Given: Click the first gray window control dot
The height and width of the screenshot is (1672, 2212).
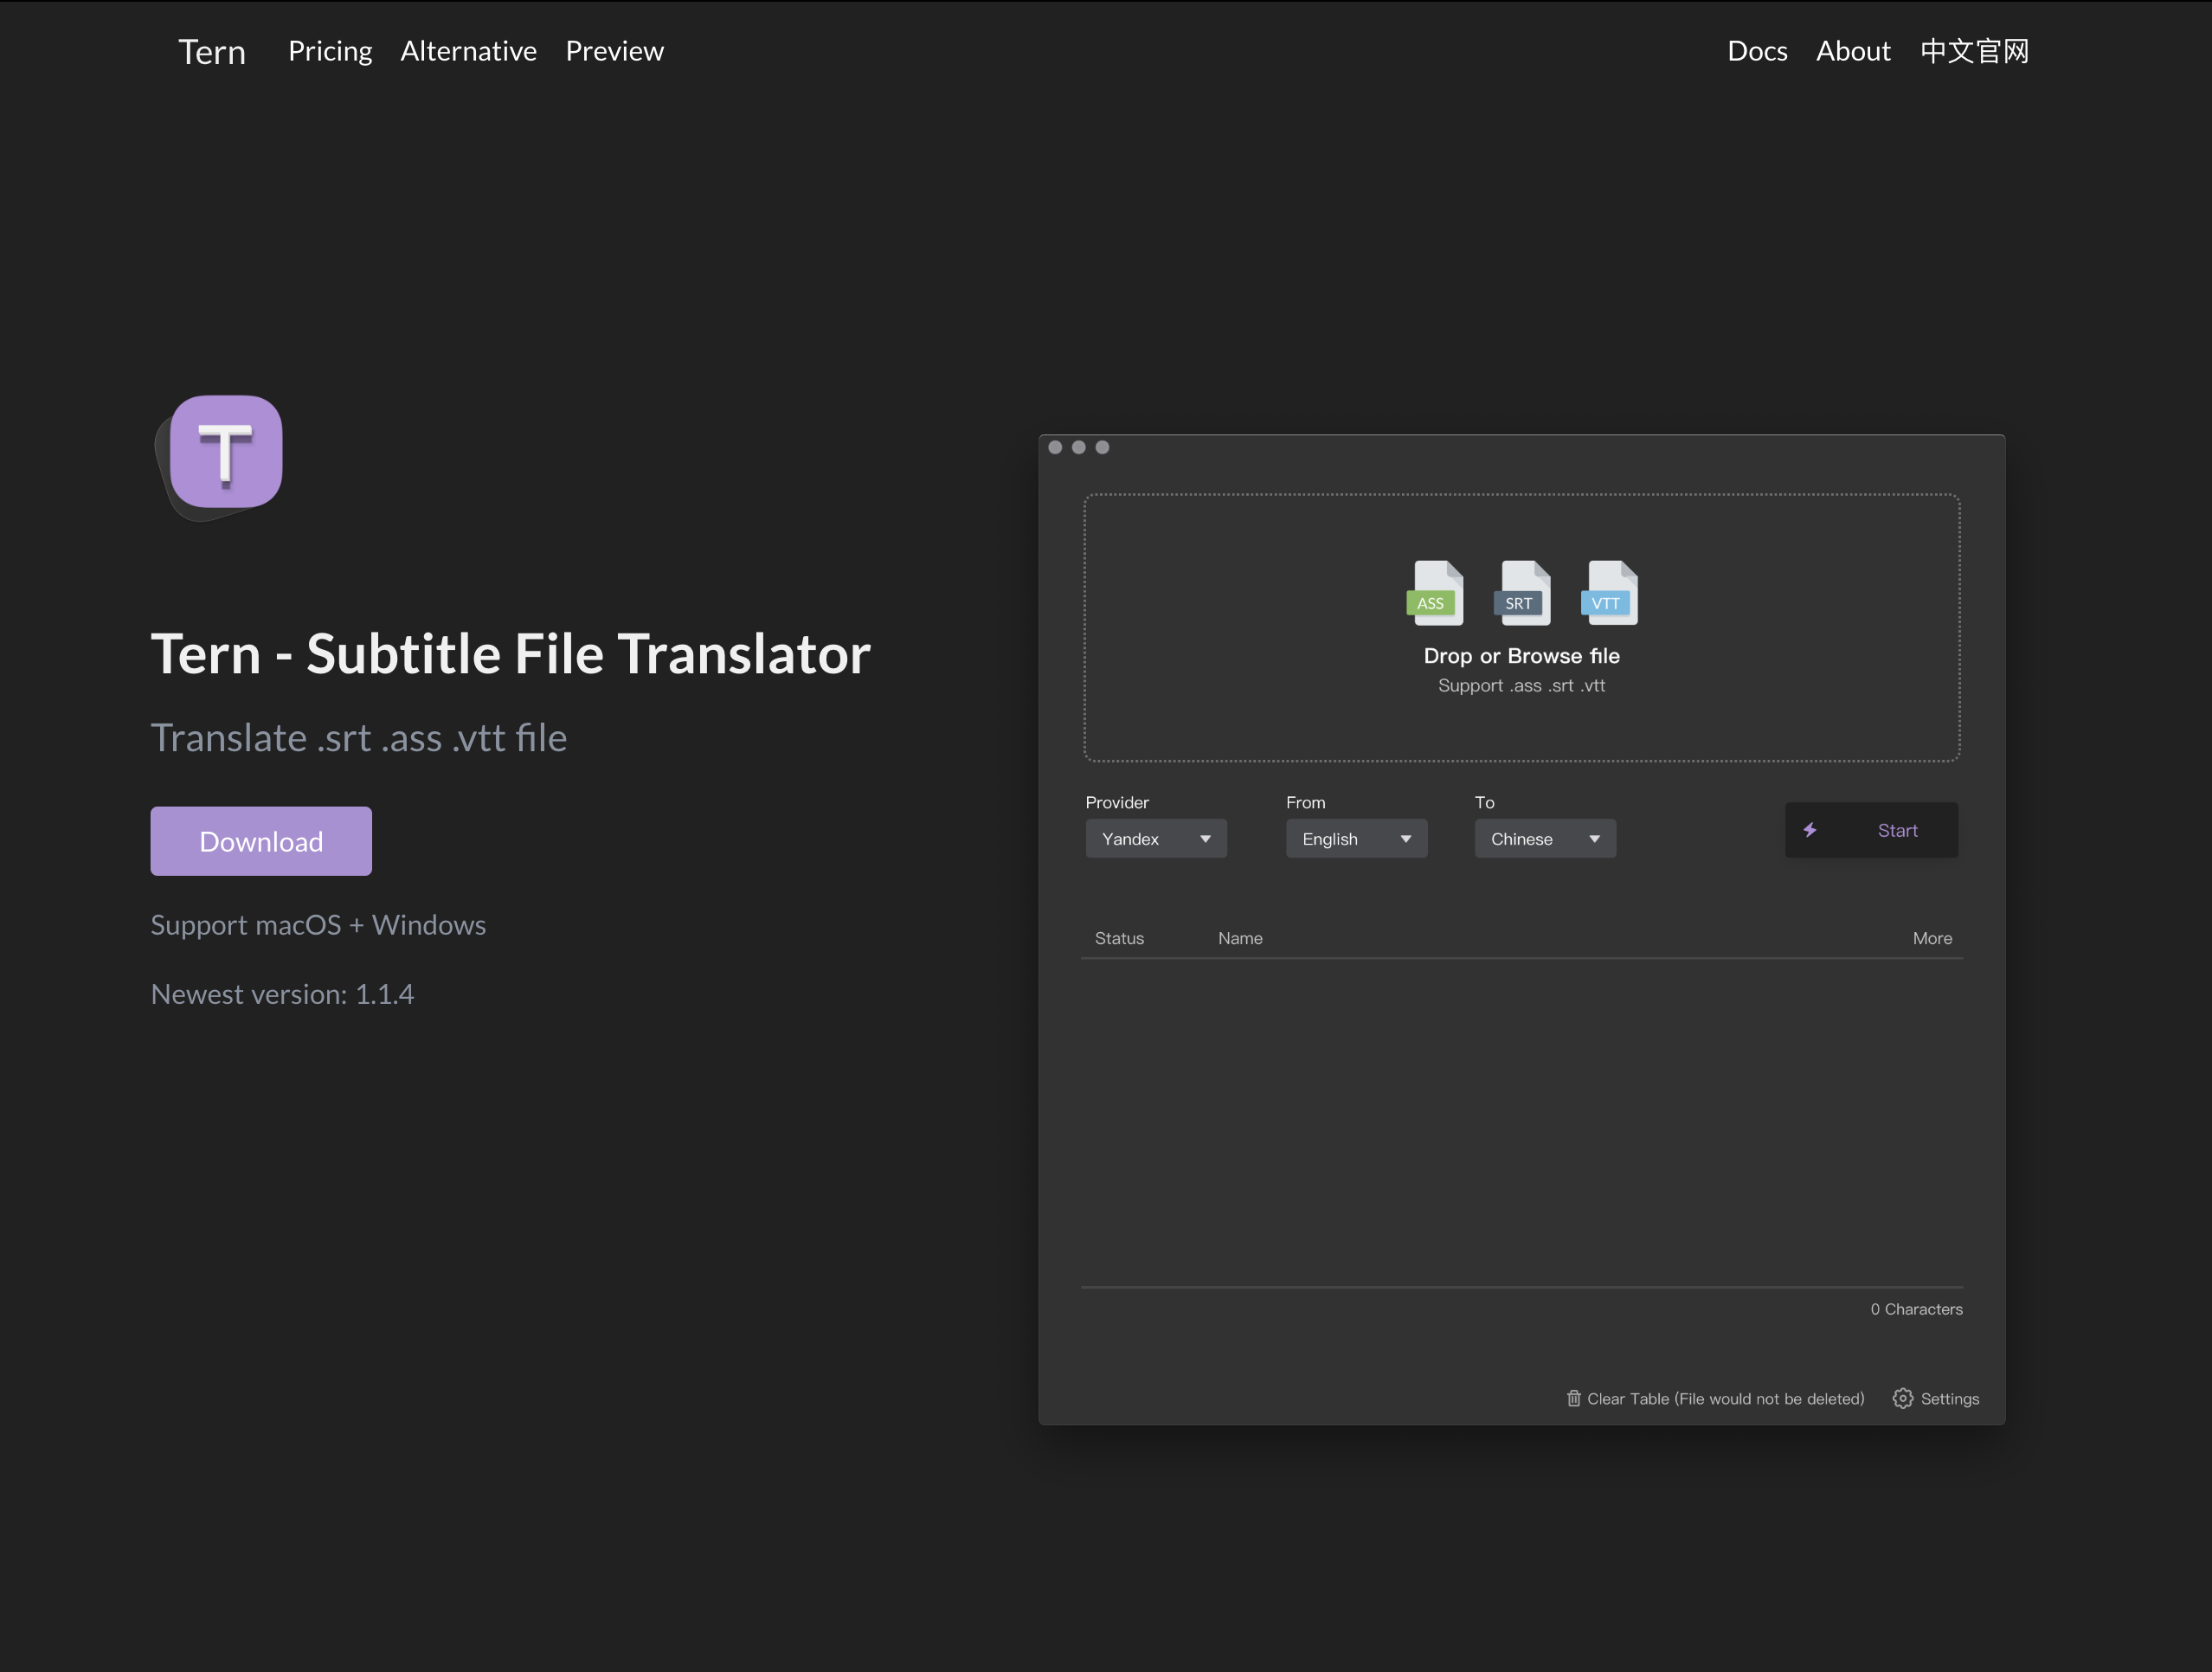Looking at the screenshot, I should tap(1055, 447).
